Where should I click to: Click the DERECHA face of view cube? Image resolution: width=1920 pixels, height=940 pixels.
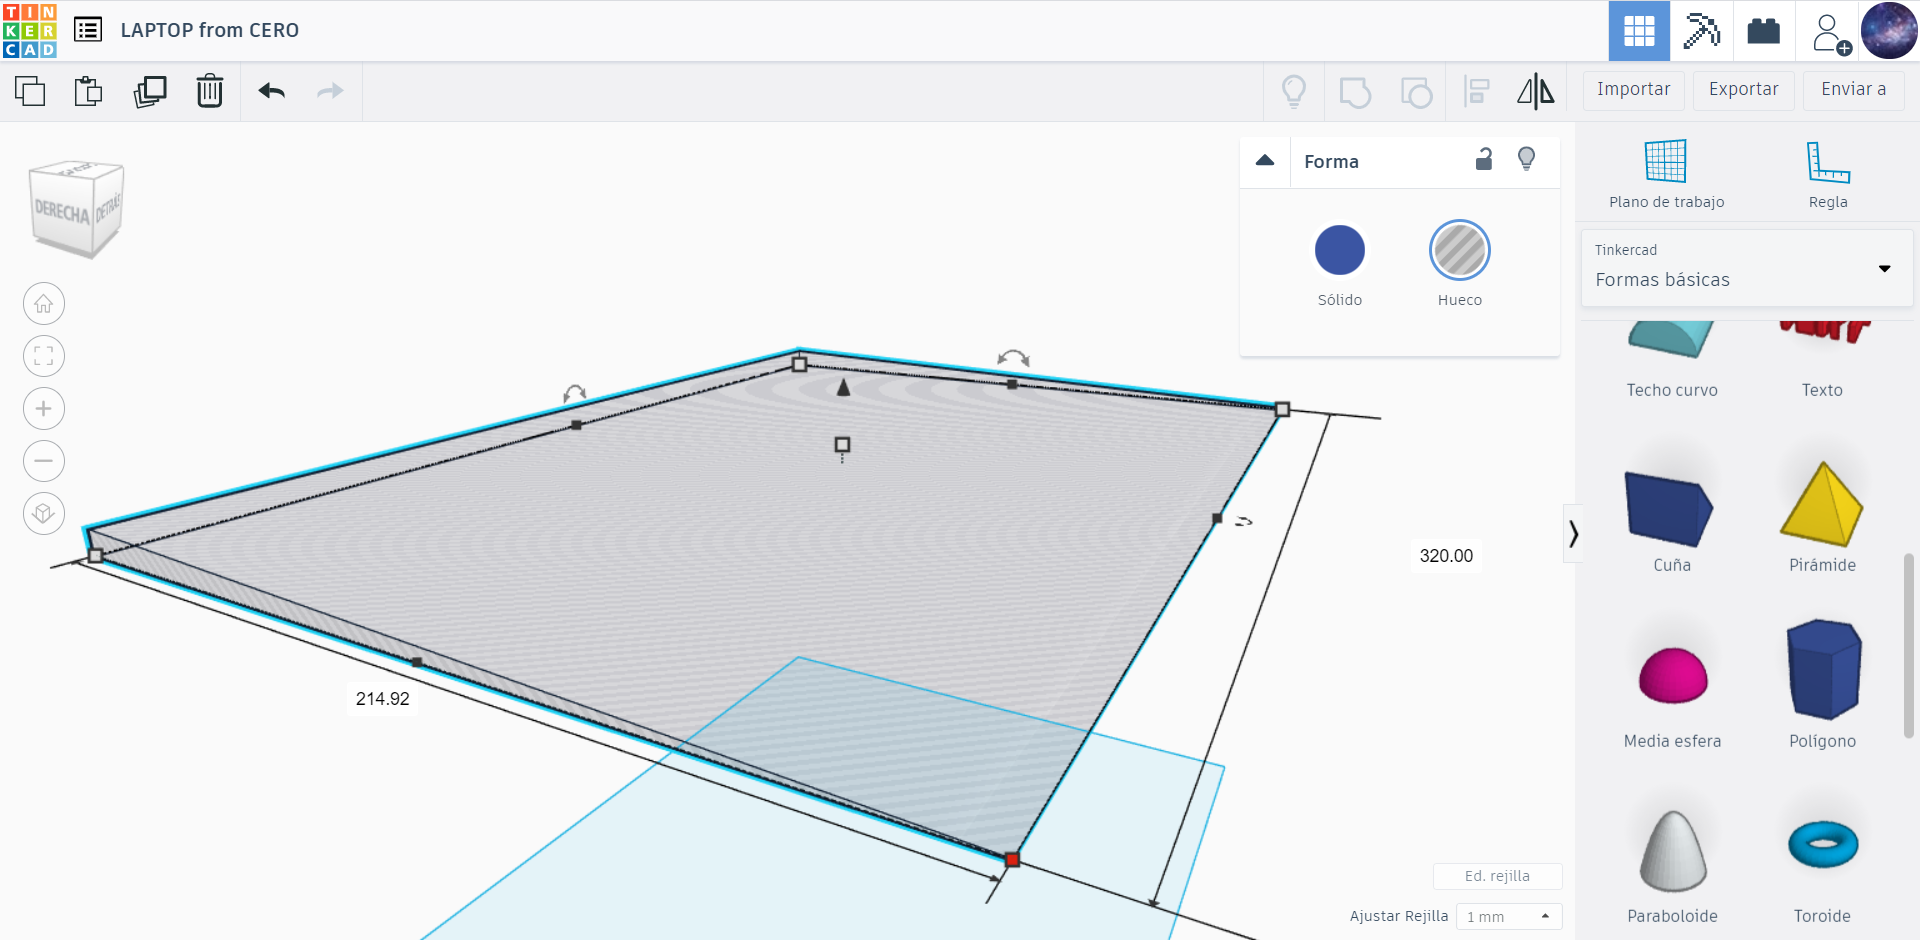[61, 211]
